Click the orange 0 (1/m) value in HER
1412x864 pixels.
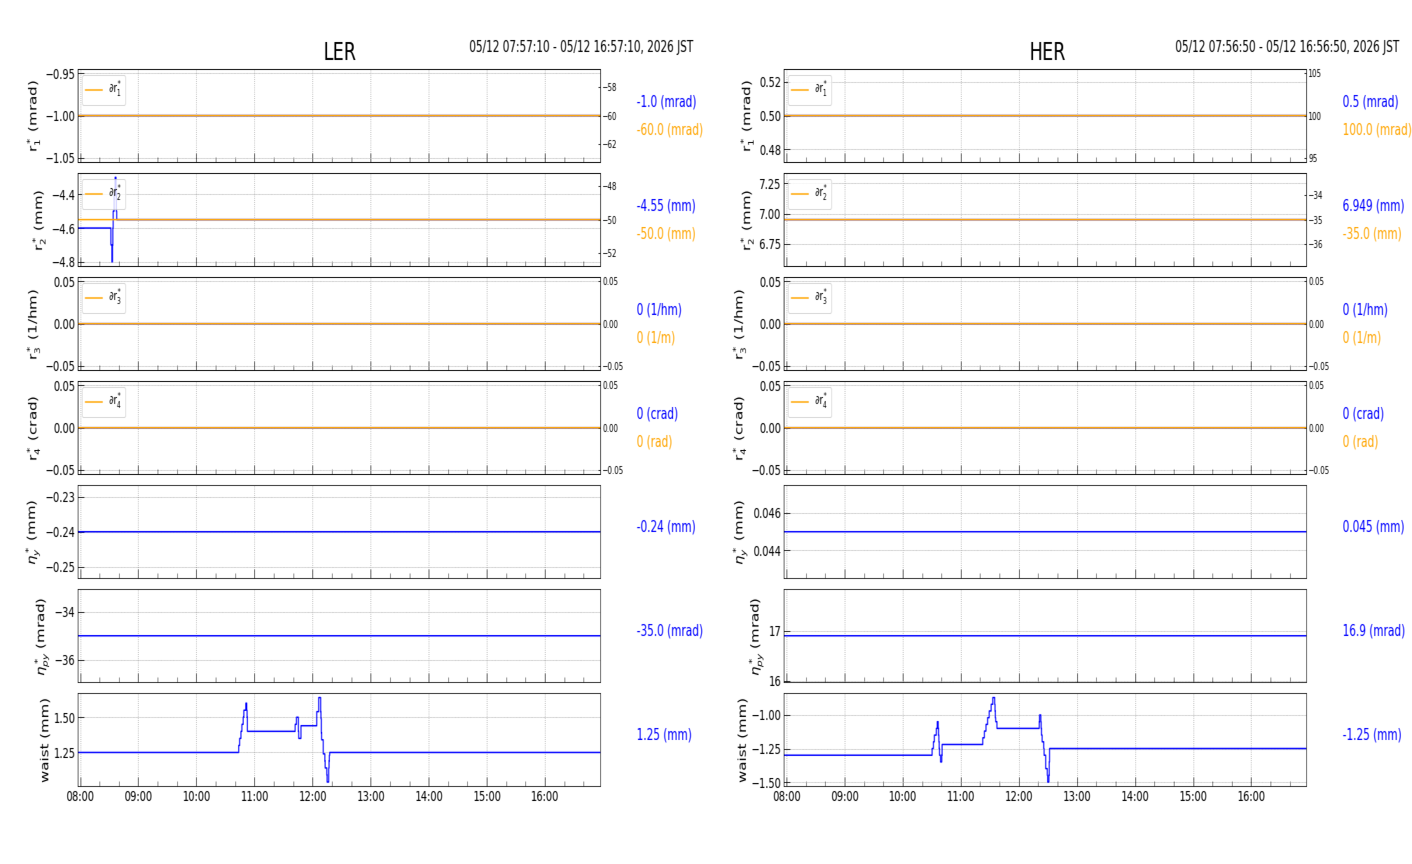[x=1361, y=338]
